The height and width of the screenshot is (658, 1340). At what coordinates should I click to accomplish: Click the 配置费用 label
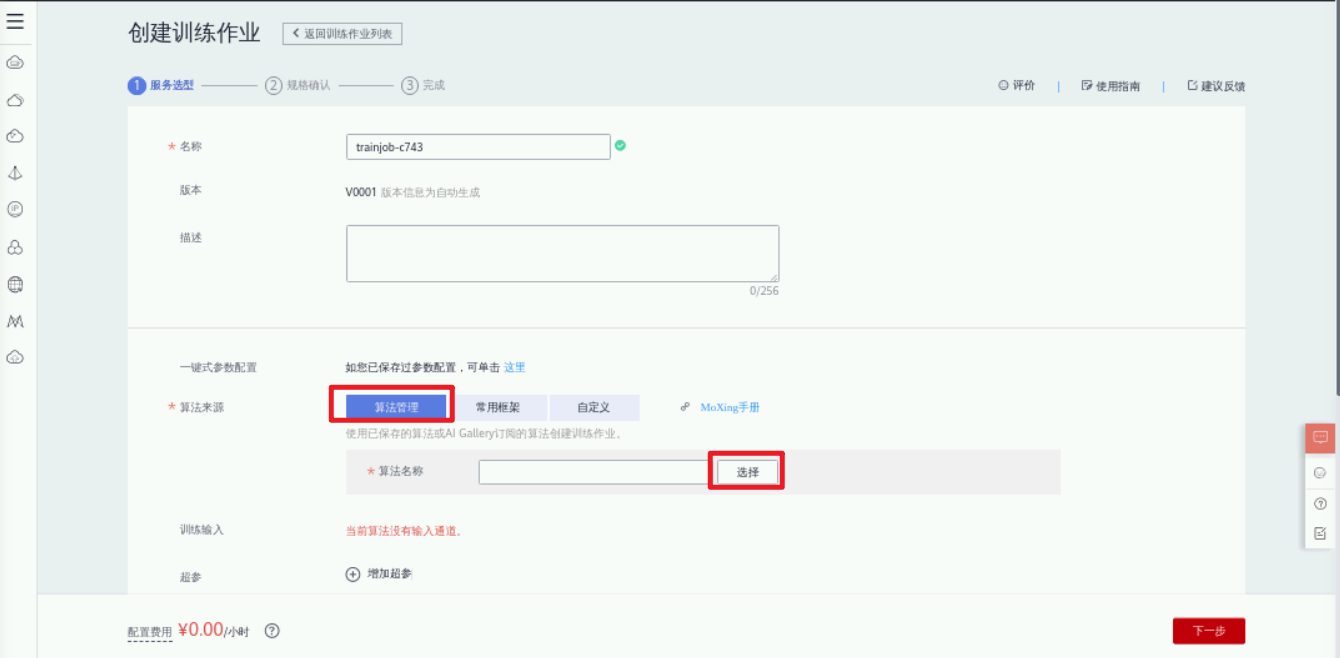[150, 632]
